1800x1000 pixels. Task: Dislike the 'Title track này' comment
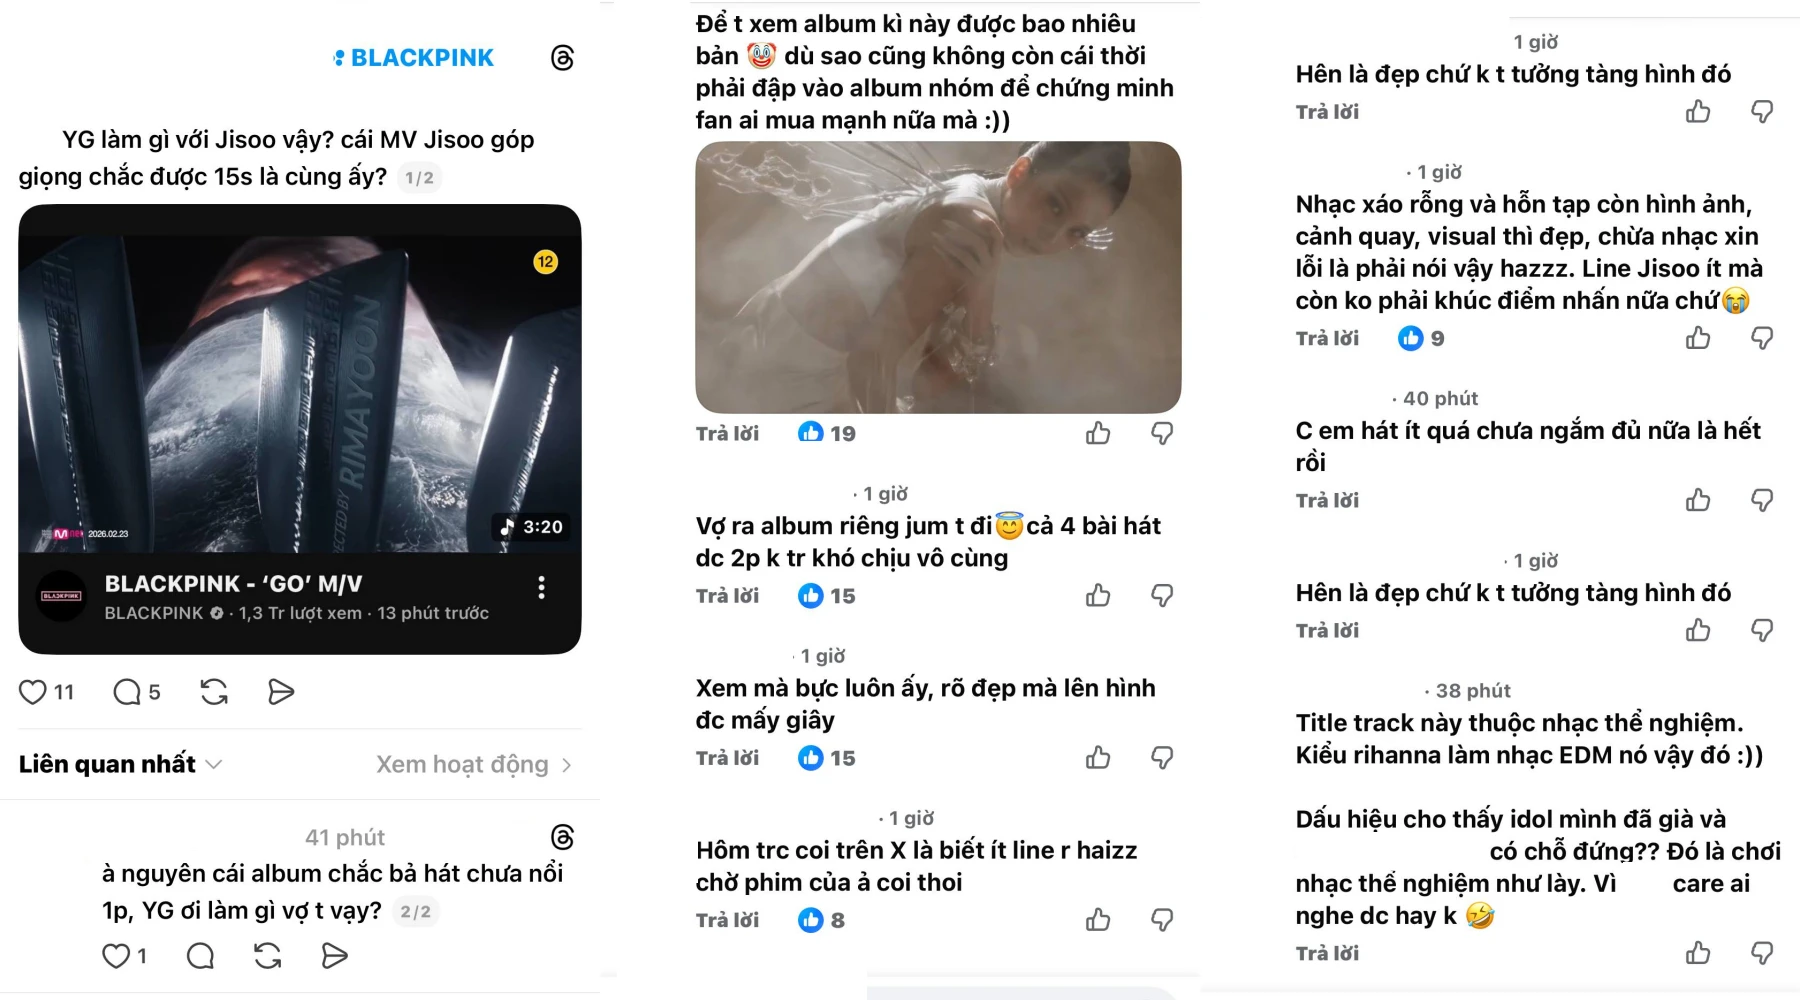(1762, 953)
